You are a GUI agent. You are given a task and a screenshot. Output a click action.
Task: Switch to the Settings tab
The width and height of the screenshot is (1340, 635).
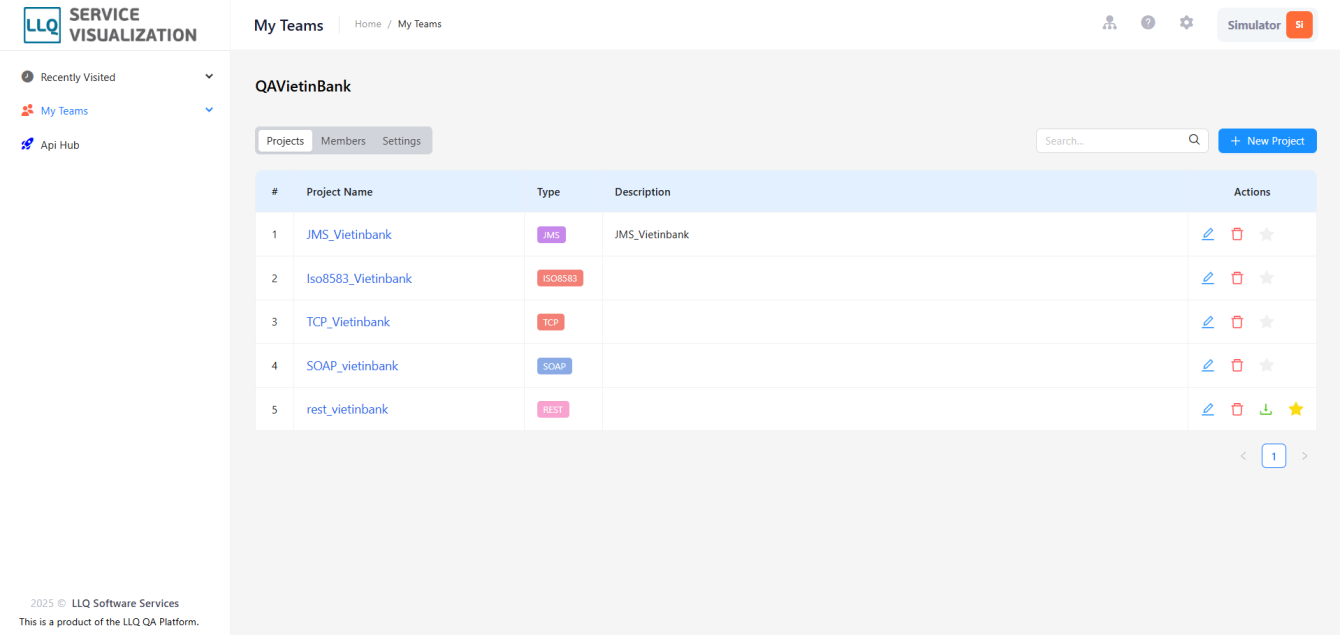pyautogui.click(x=401, y=141)
